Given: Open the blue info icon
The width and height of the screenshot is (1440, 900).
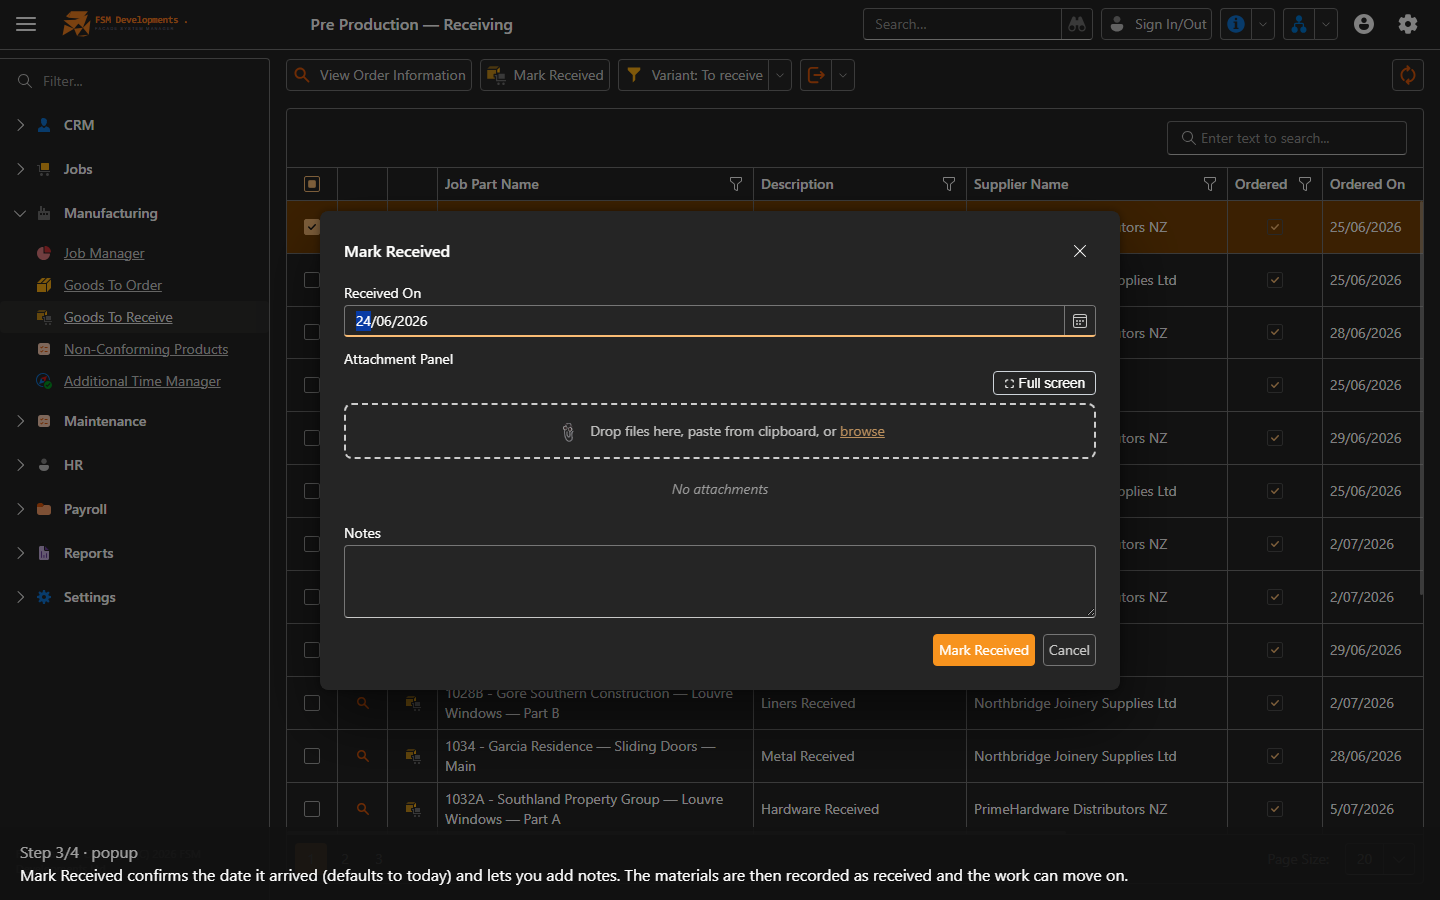Looking at the screenshot, I should (x=1236, y=24).
